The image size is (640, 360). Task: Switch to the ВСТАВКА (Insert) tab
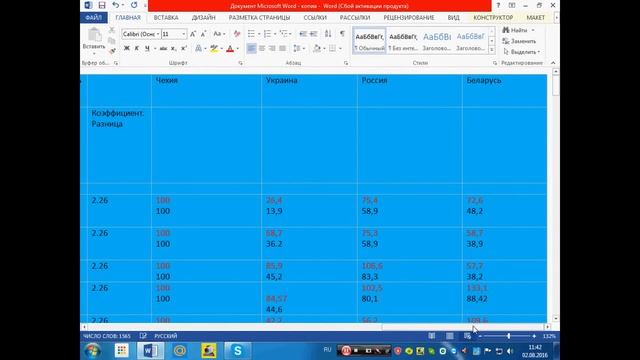pyautogui.click(x=166, y=18)
